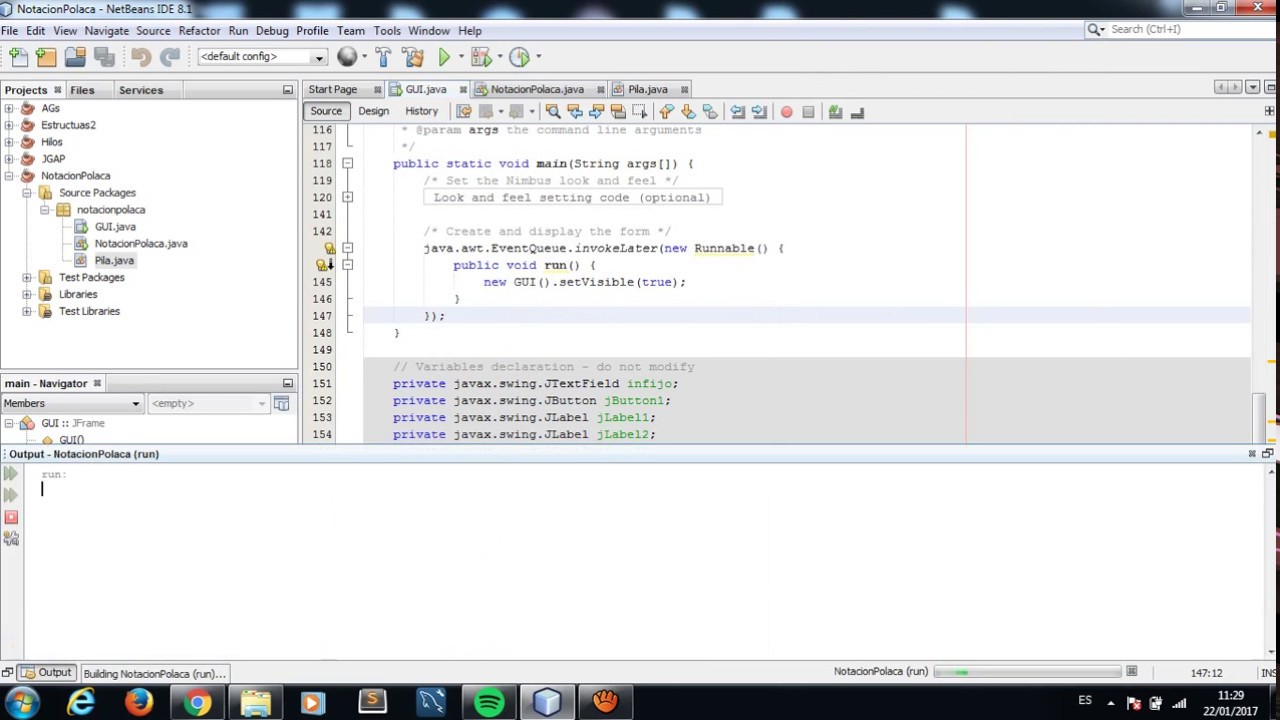Switch to the Files panel tab
Screen dimensions: 1280x720
click(82, 90)
